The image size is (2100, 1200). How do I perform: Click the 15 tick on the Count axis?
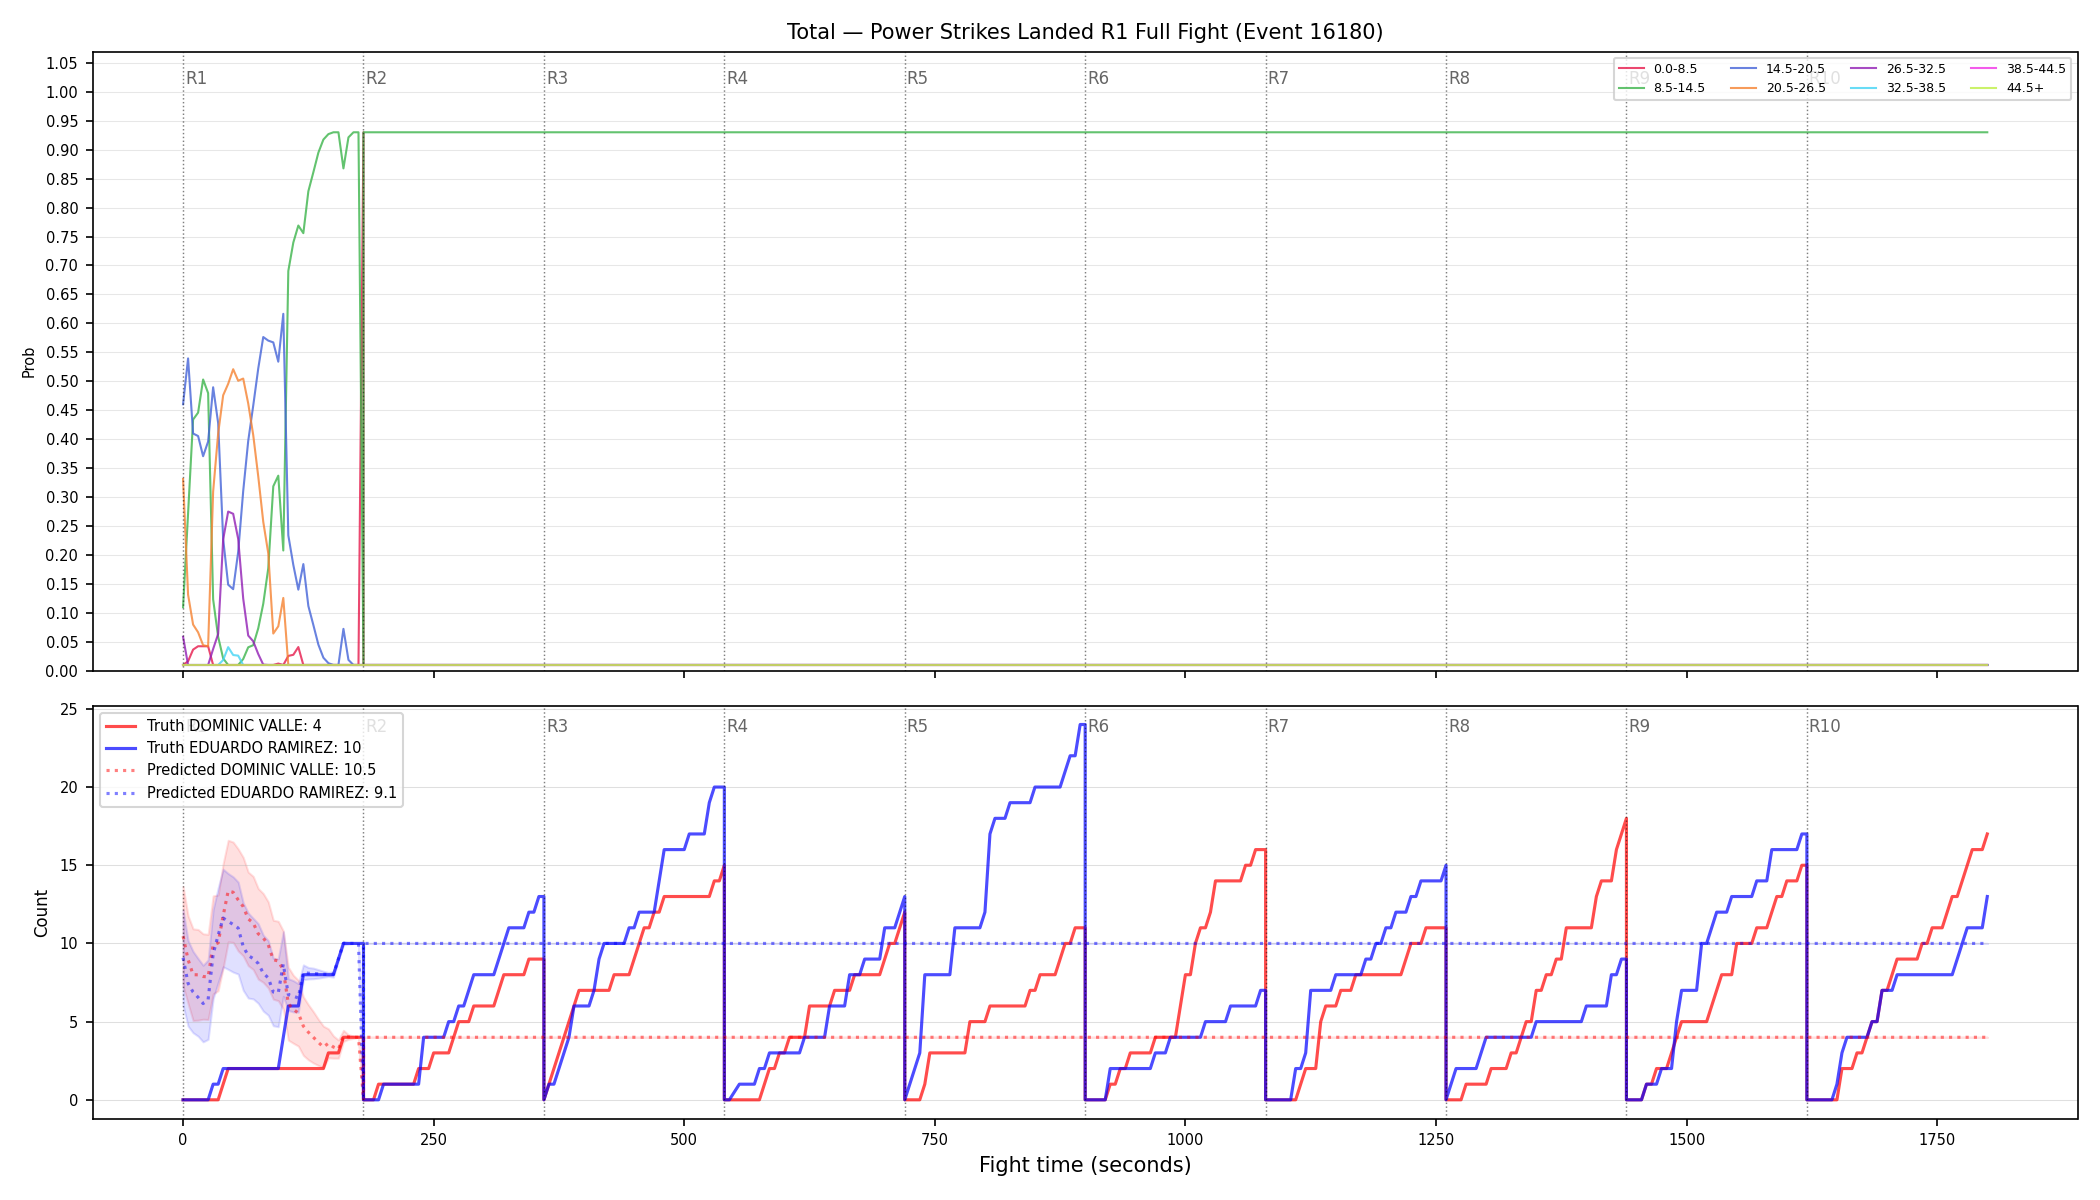tap(69, 865)
